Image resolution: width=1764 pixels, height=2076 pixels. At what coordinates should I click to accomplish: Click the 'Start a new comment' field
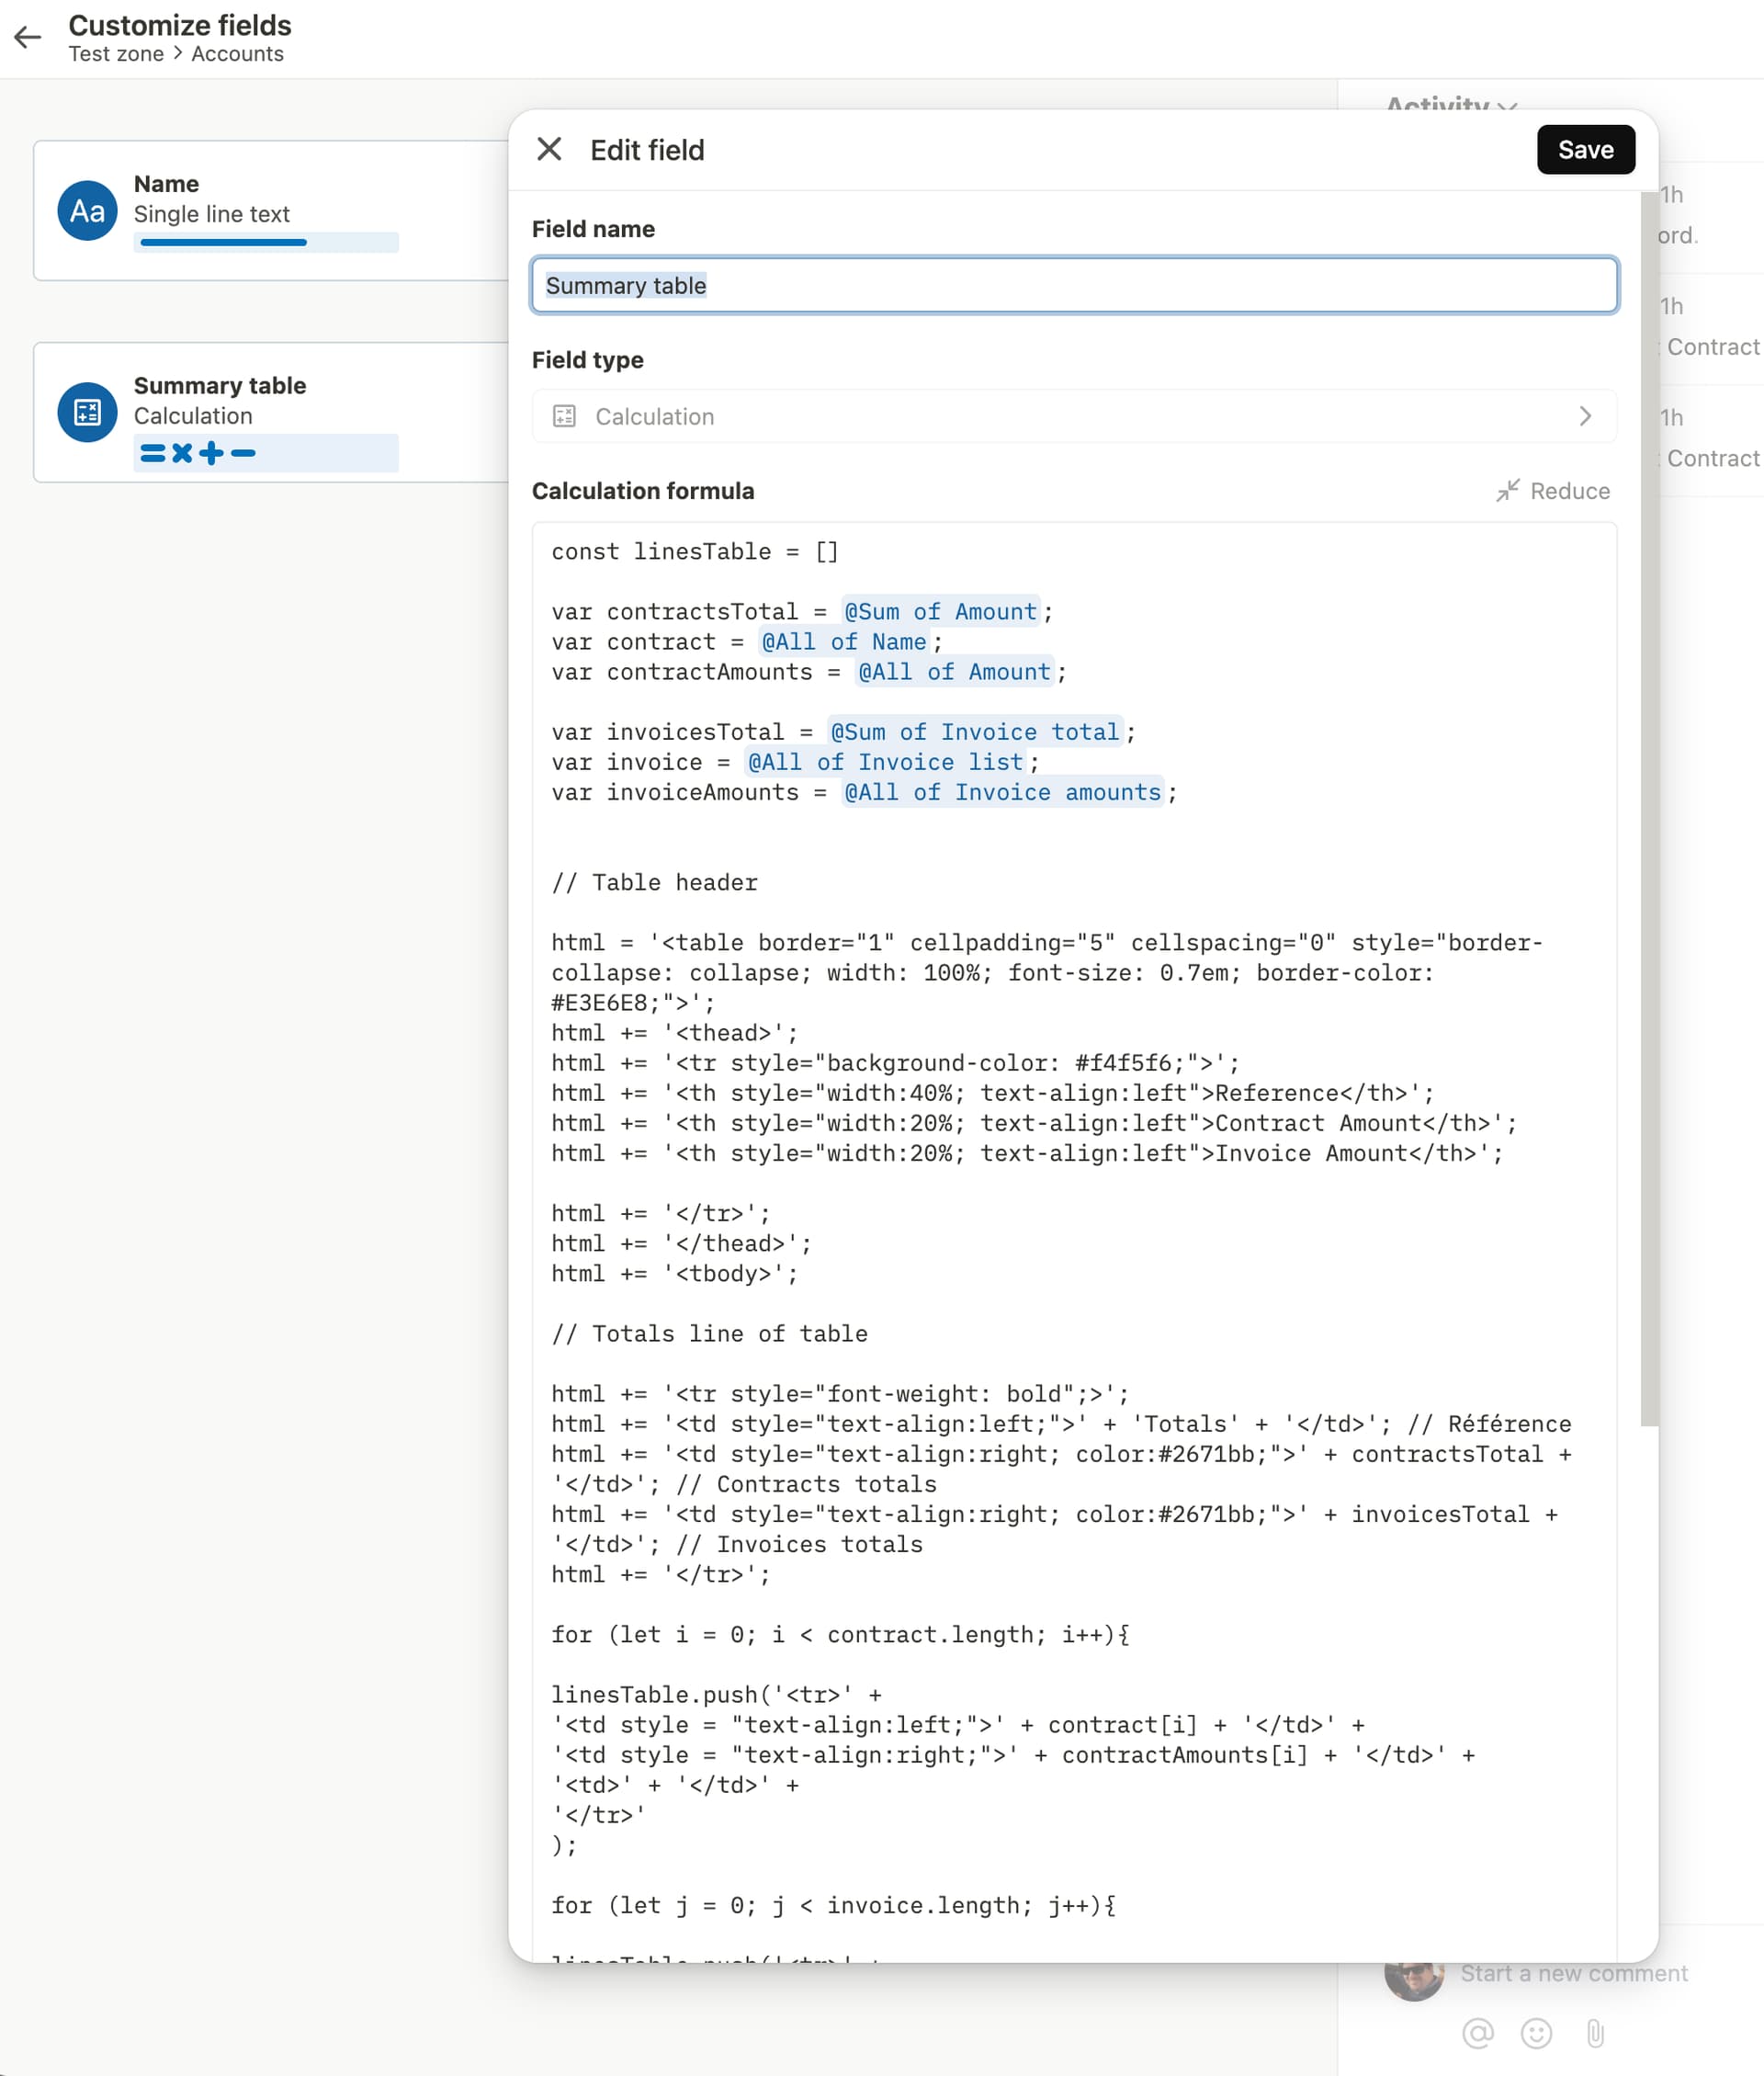point(1573,1973)
